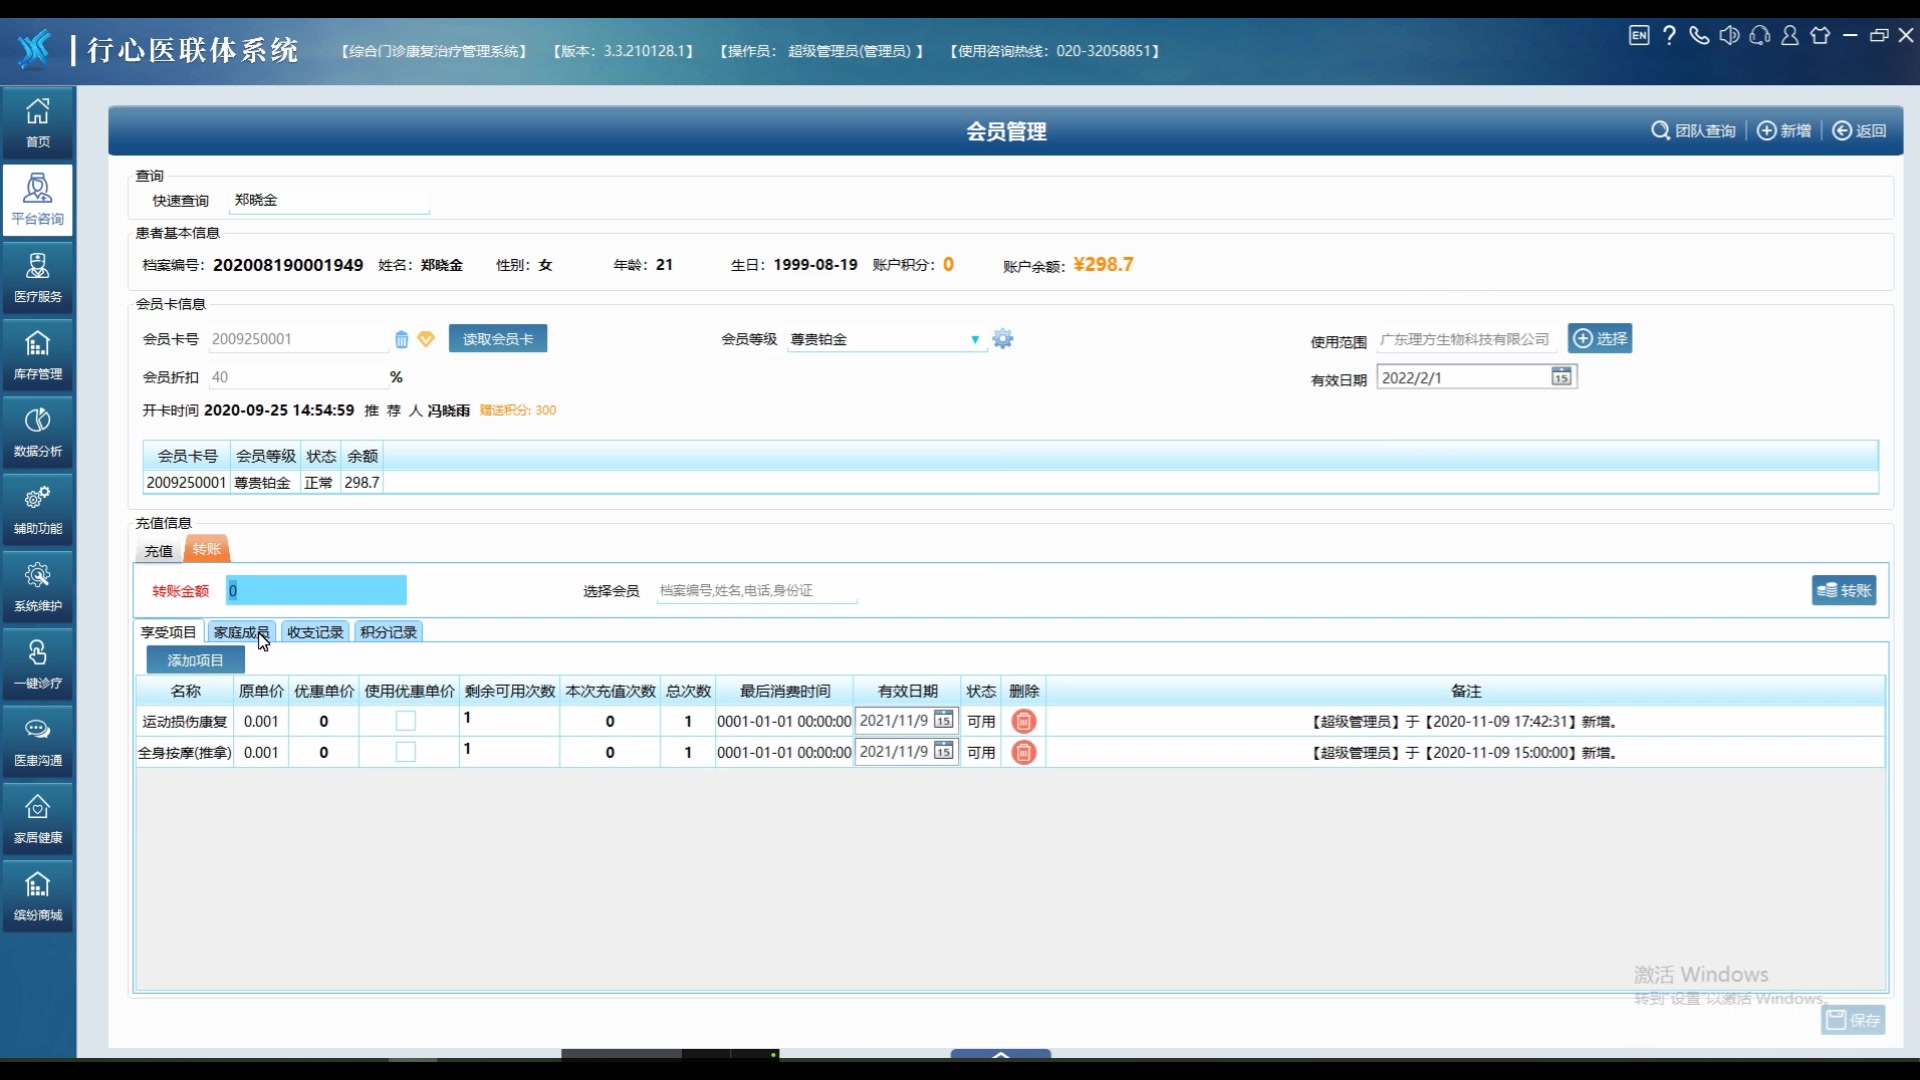Viewport: 1920px width, 1080px height.
Task: Click the 备注 column header
Action: [1466, 691]
